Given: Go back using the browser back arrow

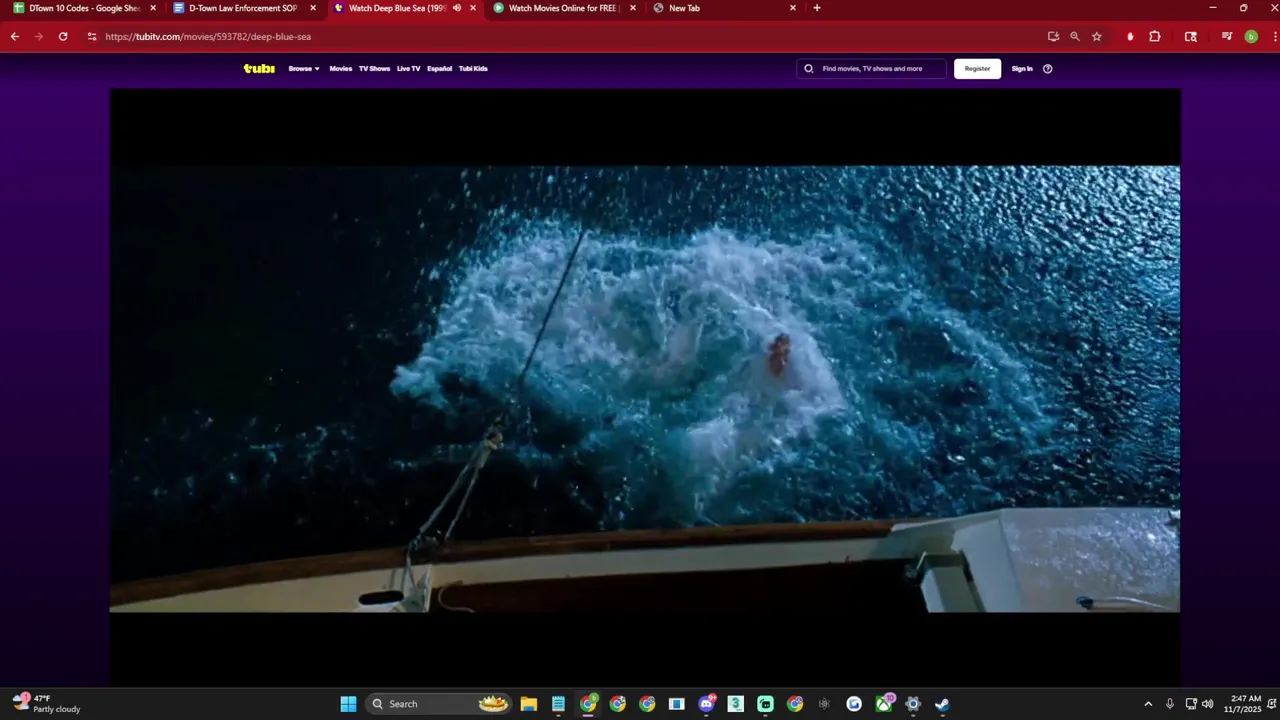Looking at the screenshot, I should [15, 36].
